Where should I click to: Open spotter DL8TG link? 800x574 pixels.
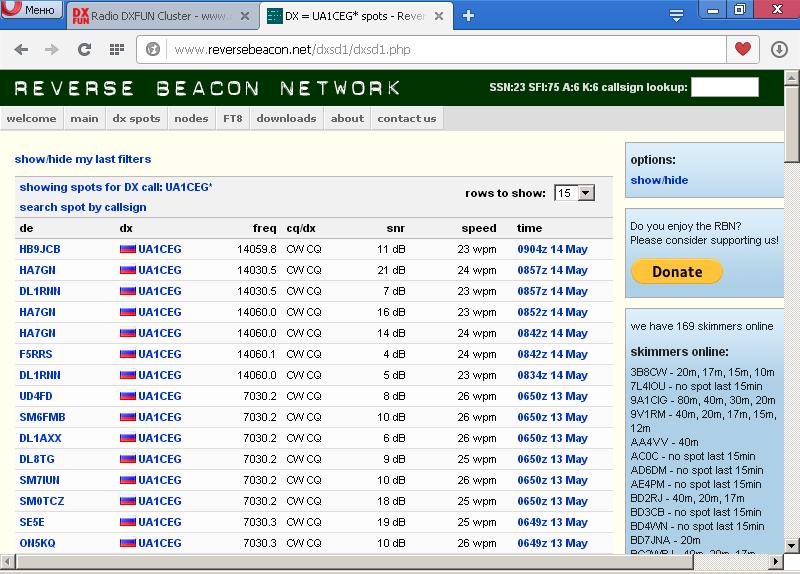(37, 459)
